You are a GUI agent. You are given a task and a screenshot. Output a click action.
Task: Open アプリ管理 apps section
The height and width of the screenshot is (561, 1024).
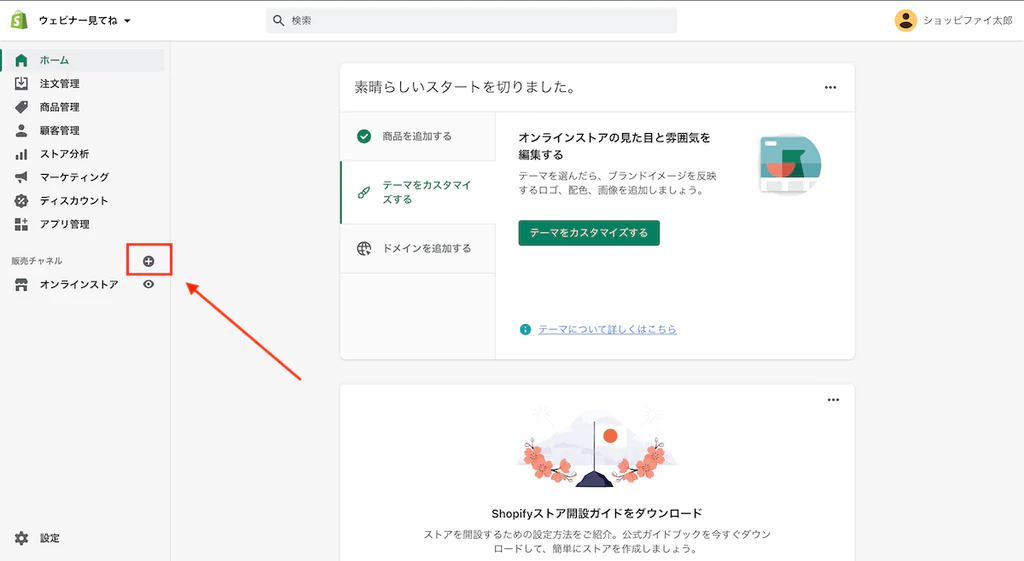click(64, 224)
